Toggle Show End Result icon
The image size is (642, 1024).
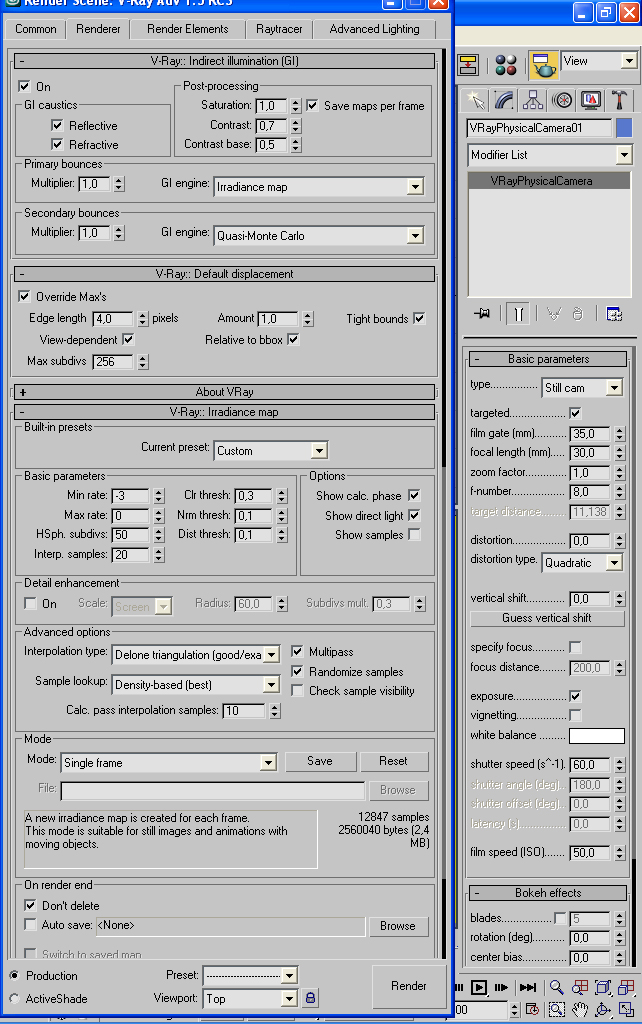[x=518, y=314]
